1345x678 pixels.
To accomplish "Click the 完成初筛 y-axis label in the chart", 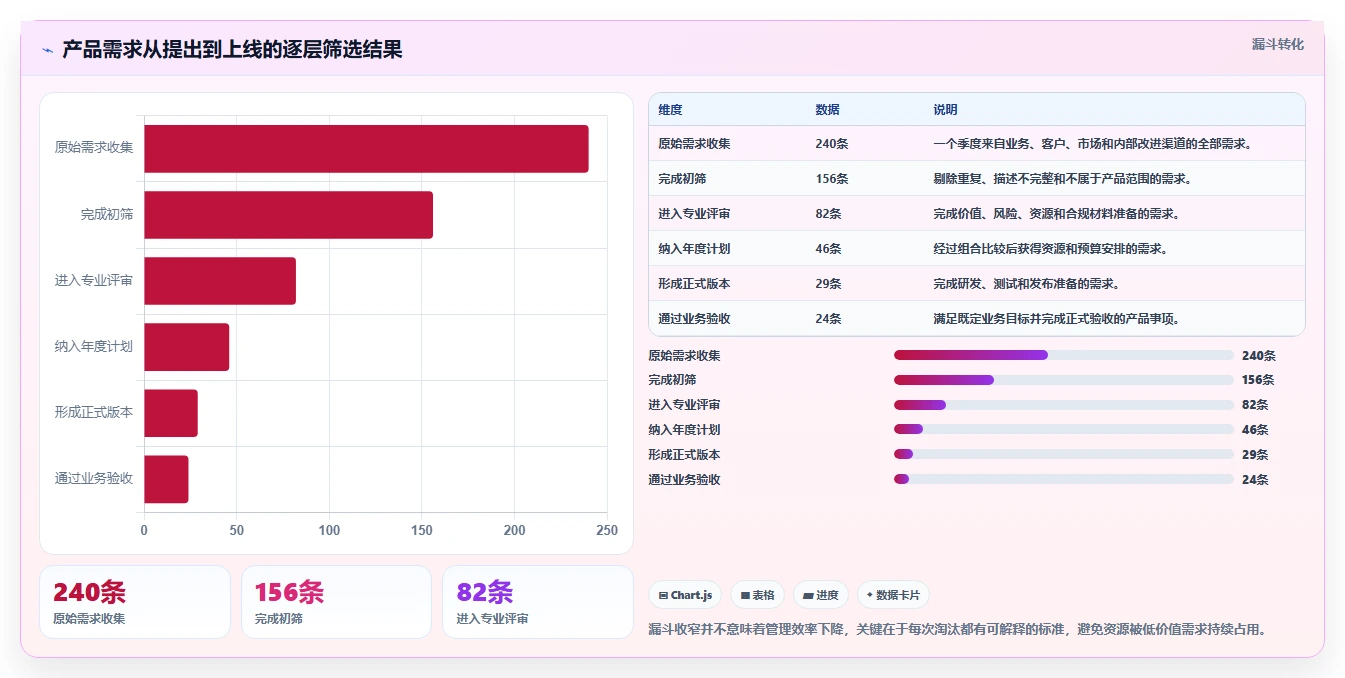I will [x=107, y=214].
